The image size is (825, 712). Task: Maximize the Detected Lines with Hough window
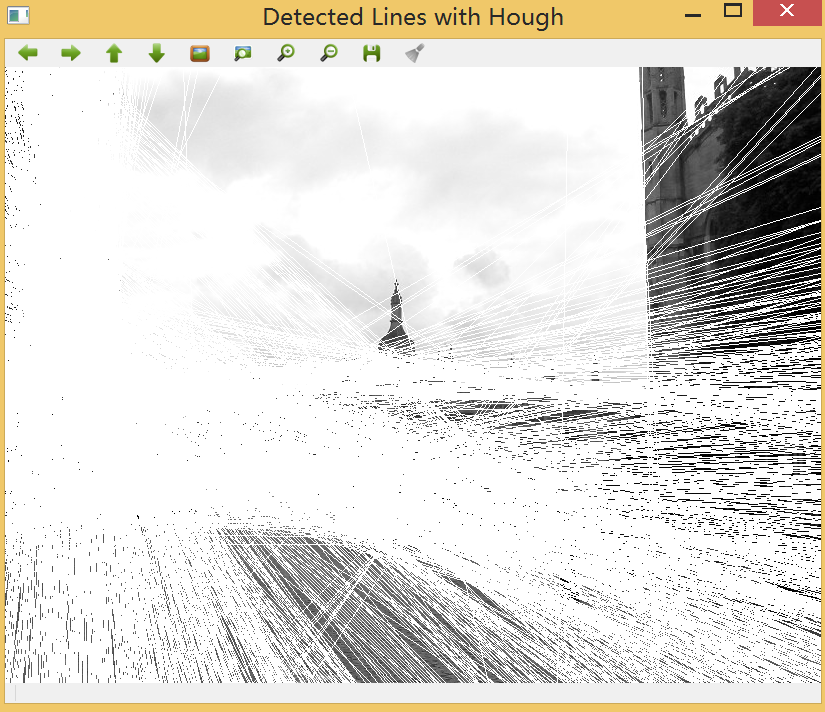733,11
